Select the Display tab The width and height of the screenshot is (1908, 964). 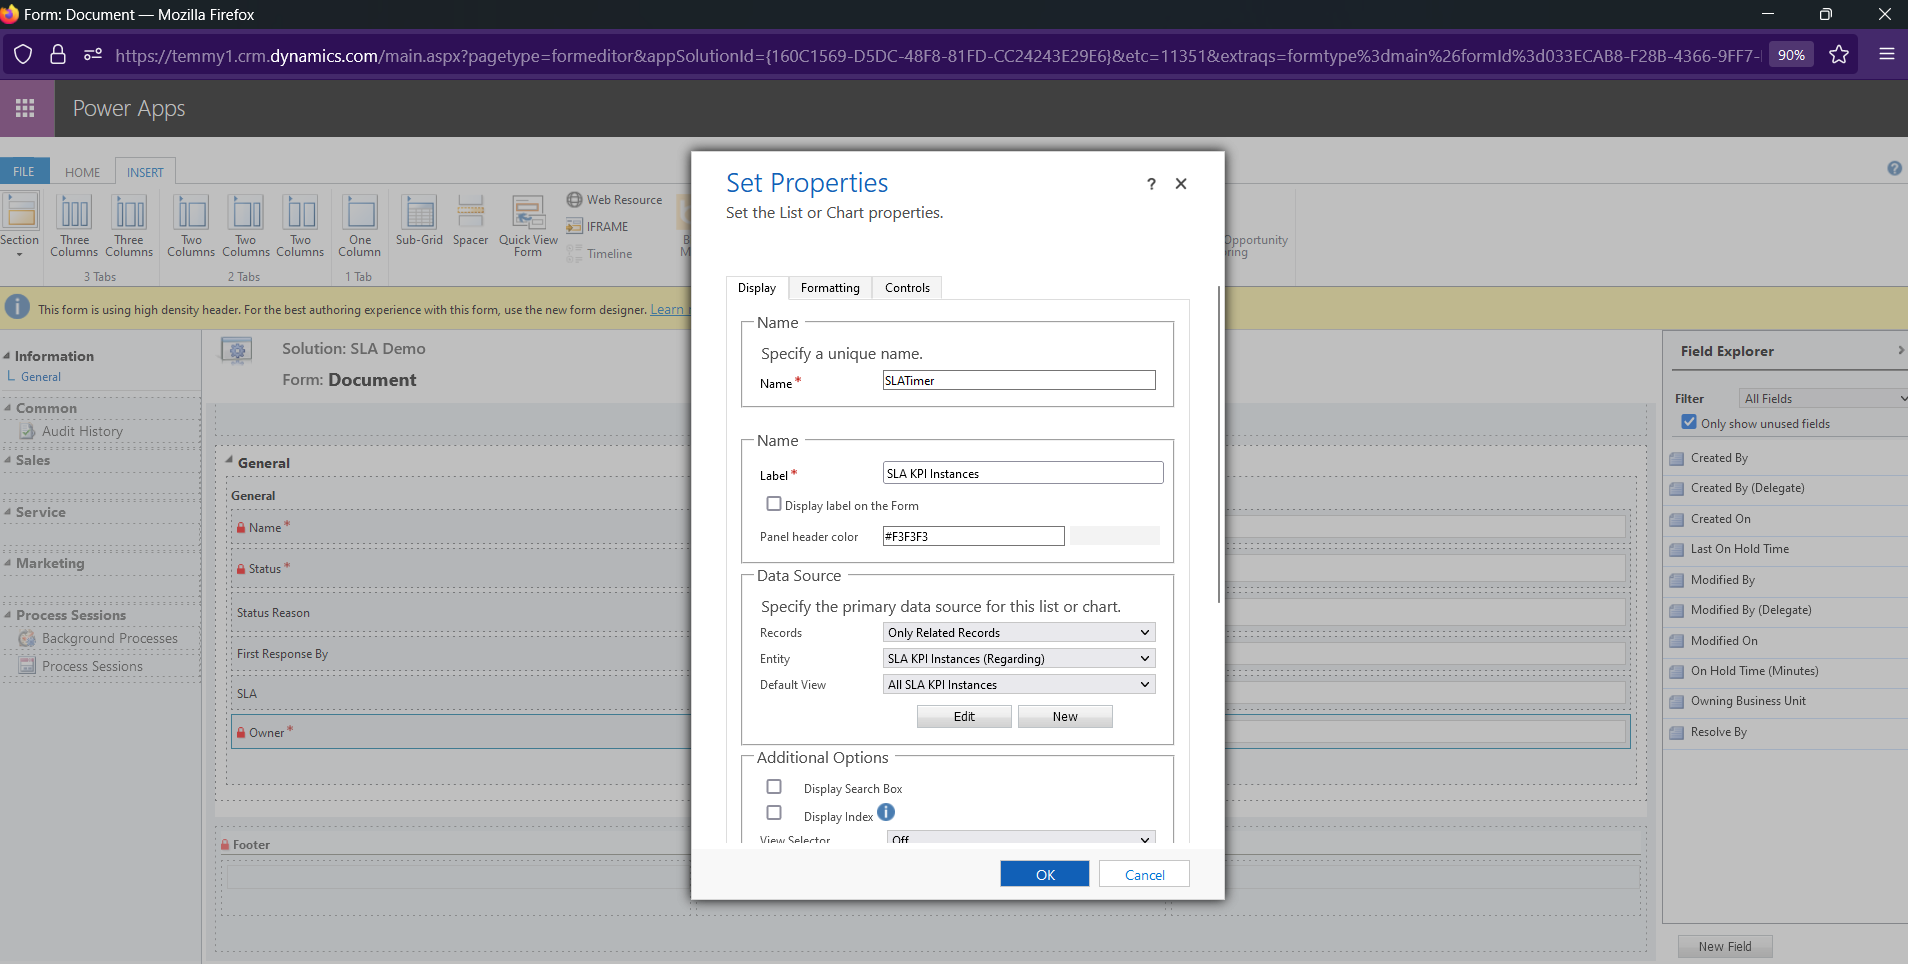click(x=757, y=288)
